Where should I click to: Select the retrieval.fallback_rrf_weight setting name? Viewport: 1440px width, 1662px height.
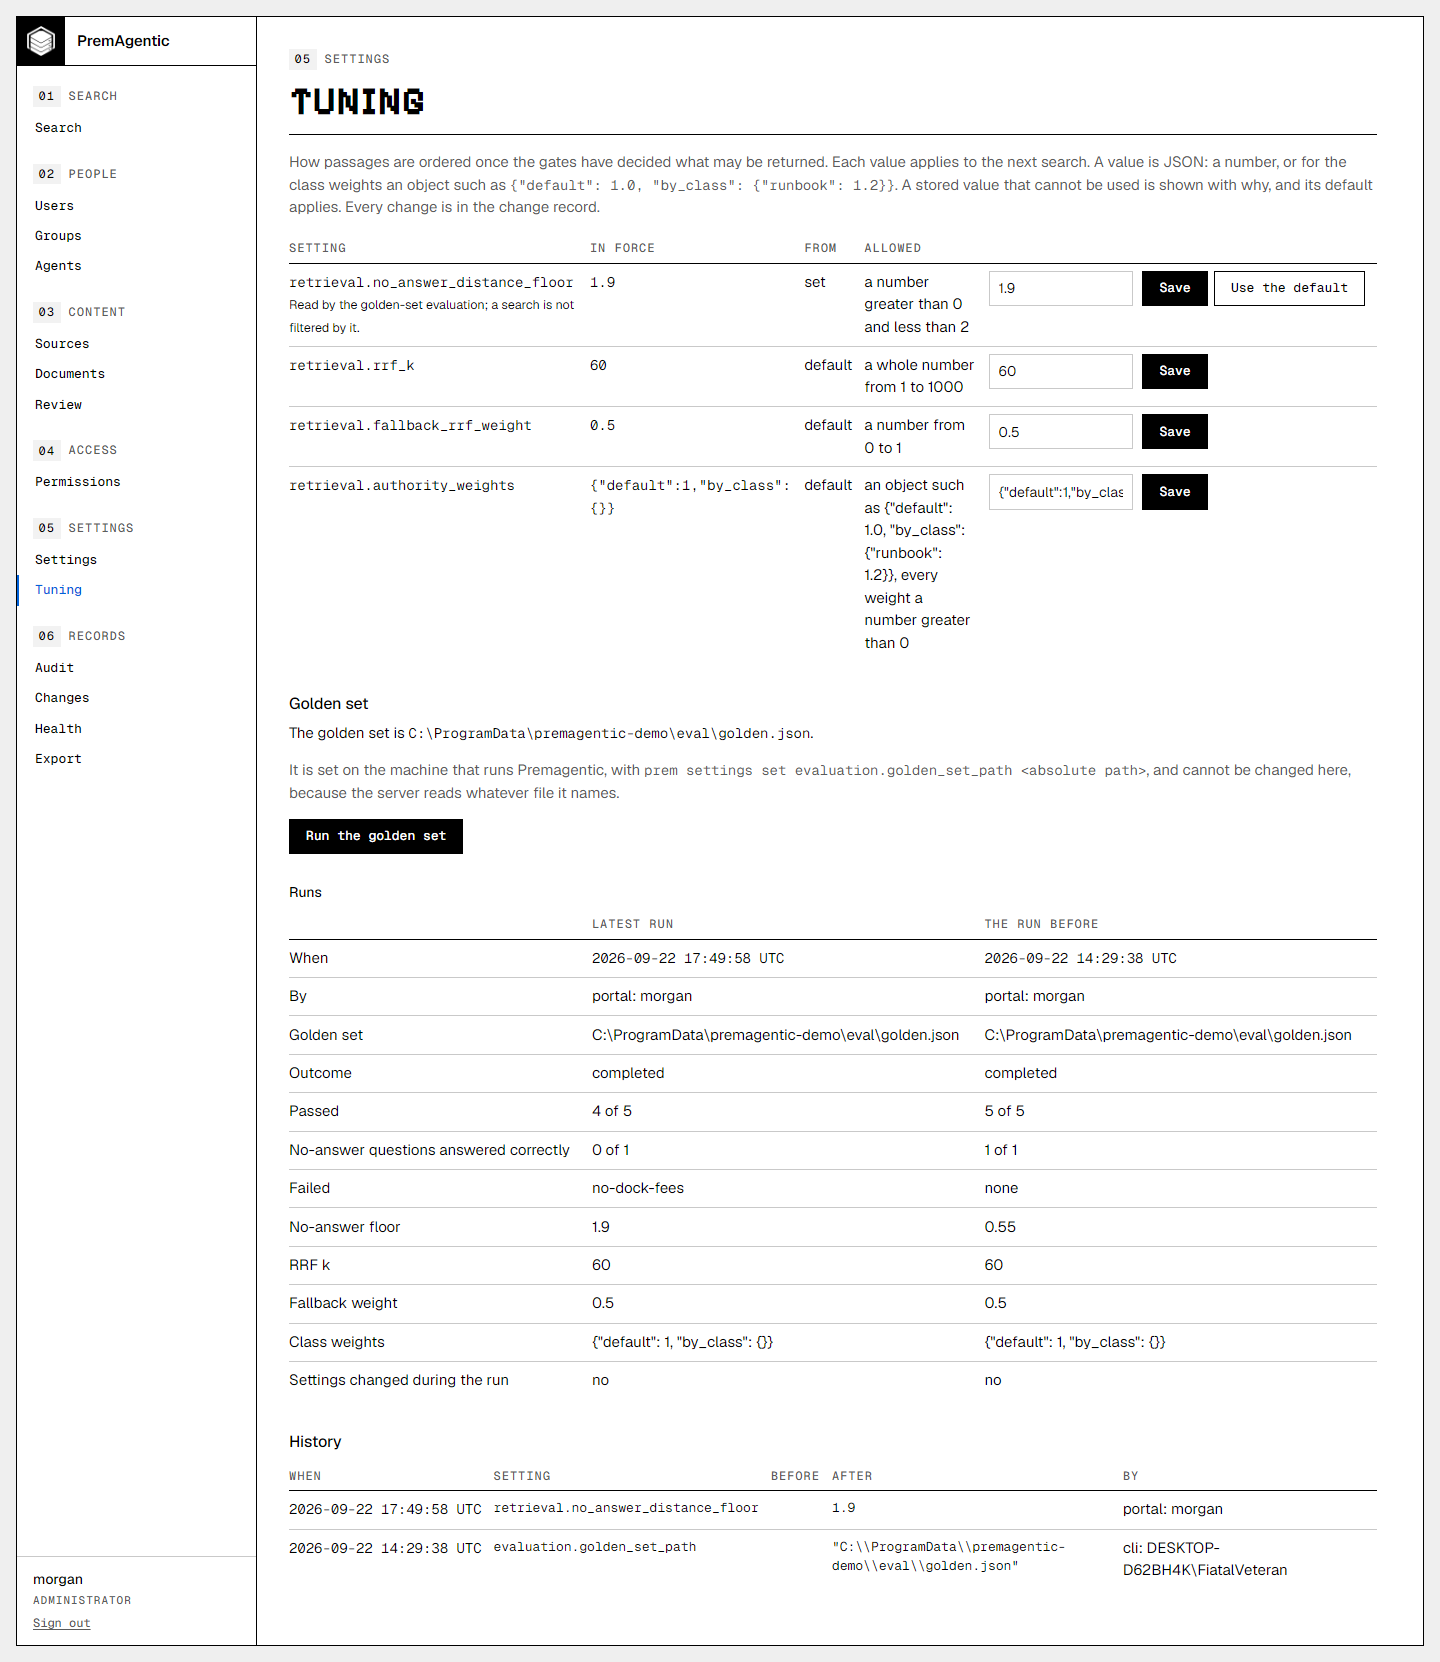(410, 426)
